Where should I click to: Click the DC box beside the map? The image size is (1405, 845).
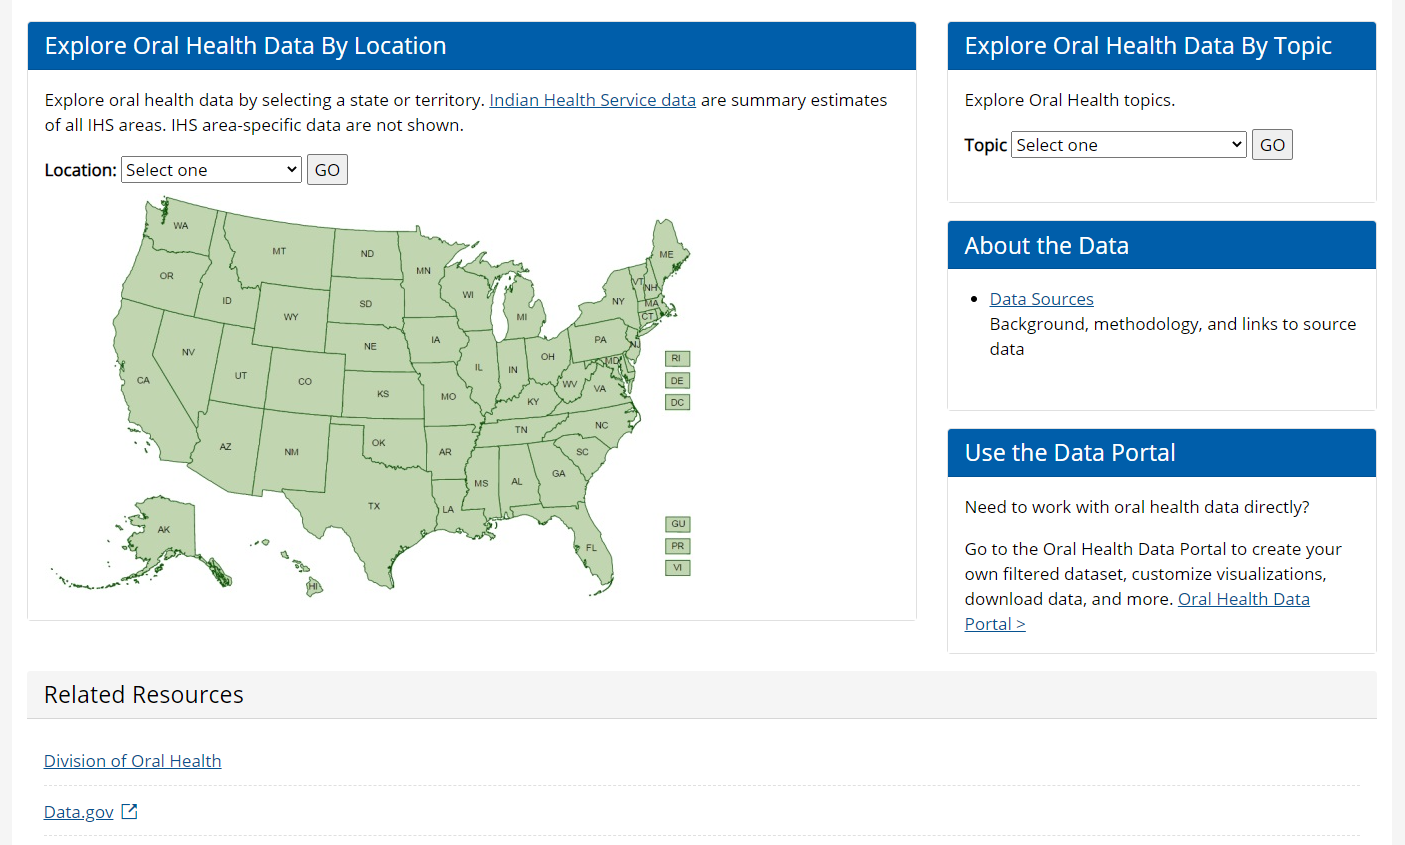click(677, 403)
